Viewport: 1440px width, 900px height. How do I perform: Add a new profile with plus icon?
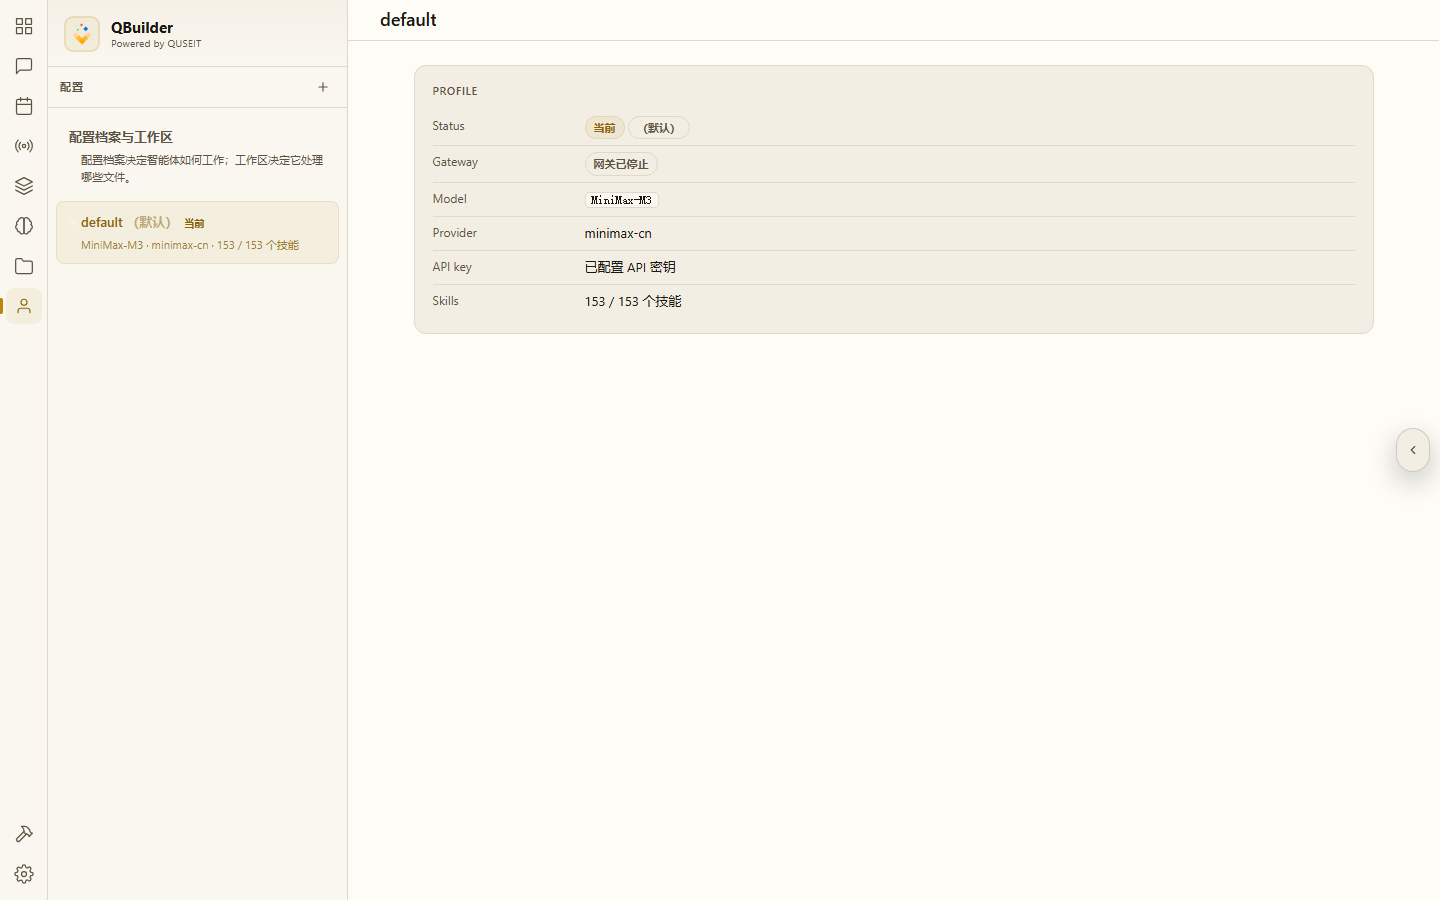pyautogui.click(x=323, y=87)
